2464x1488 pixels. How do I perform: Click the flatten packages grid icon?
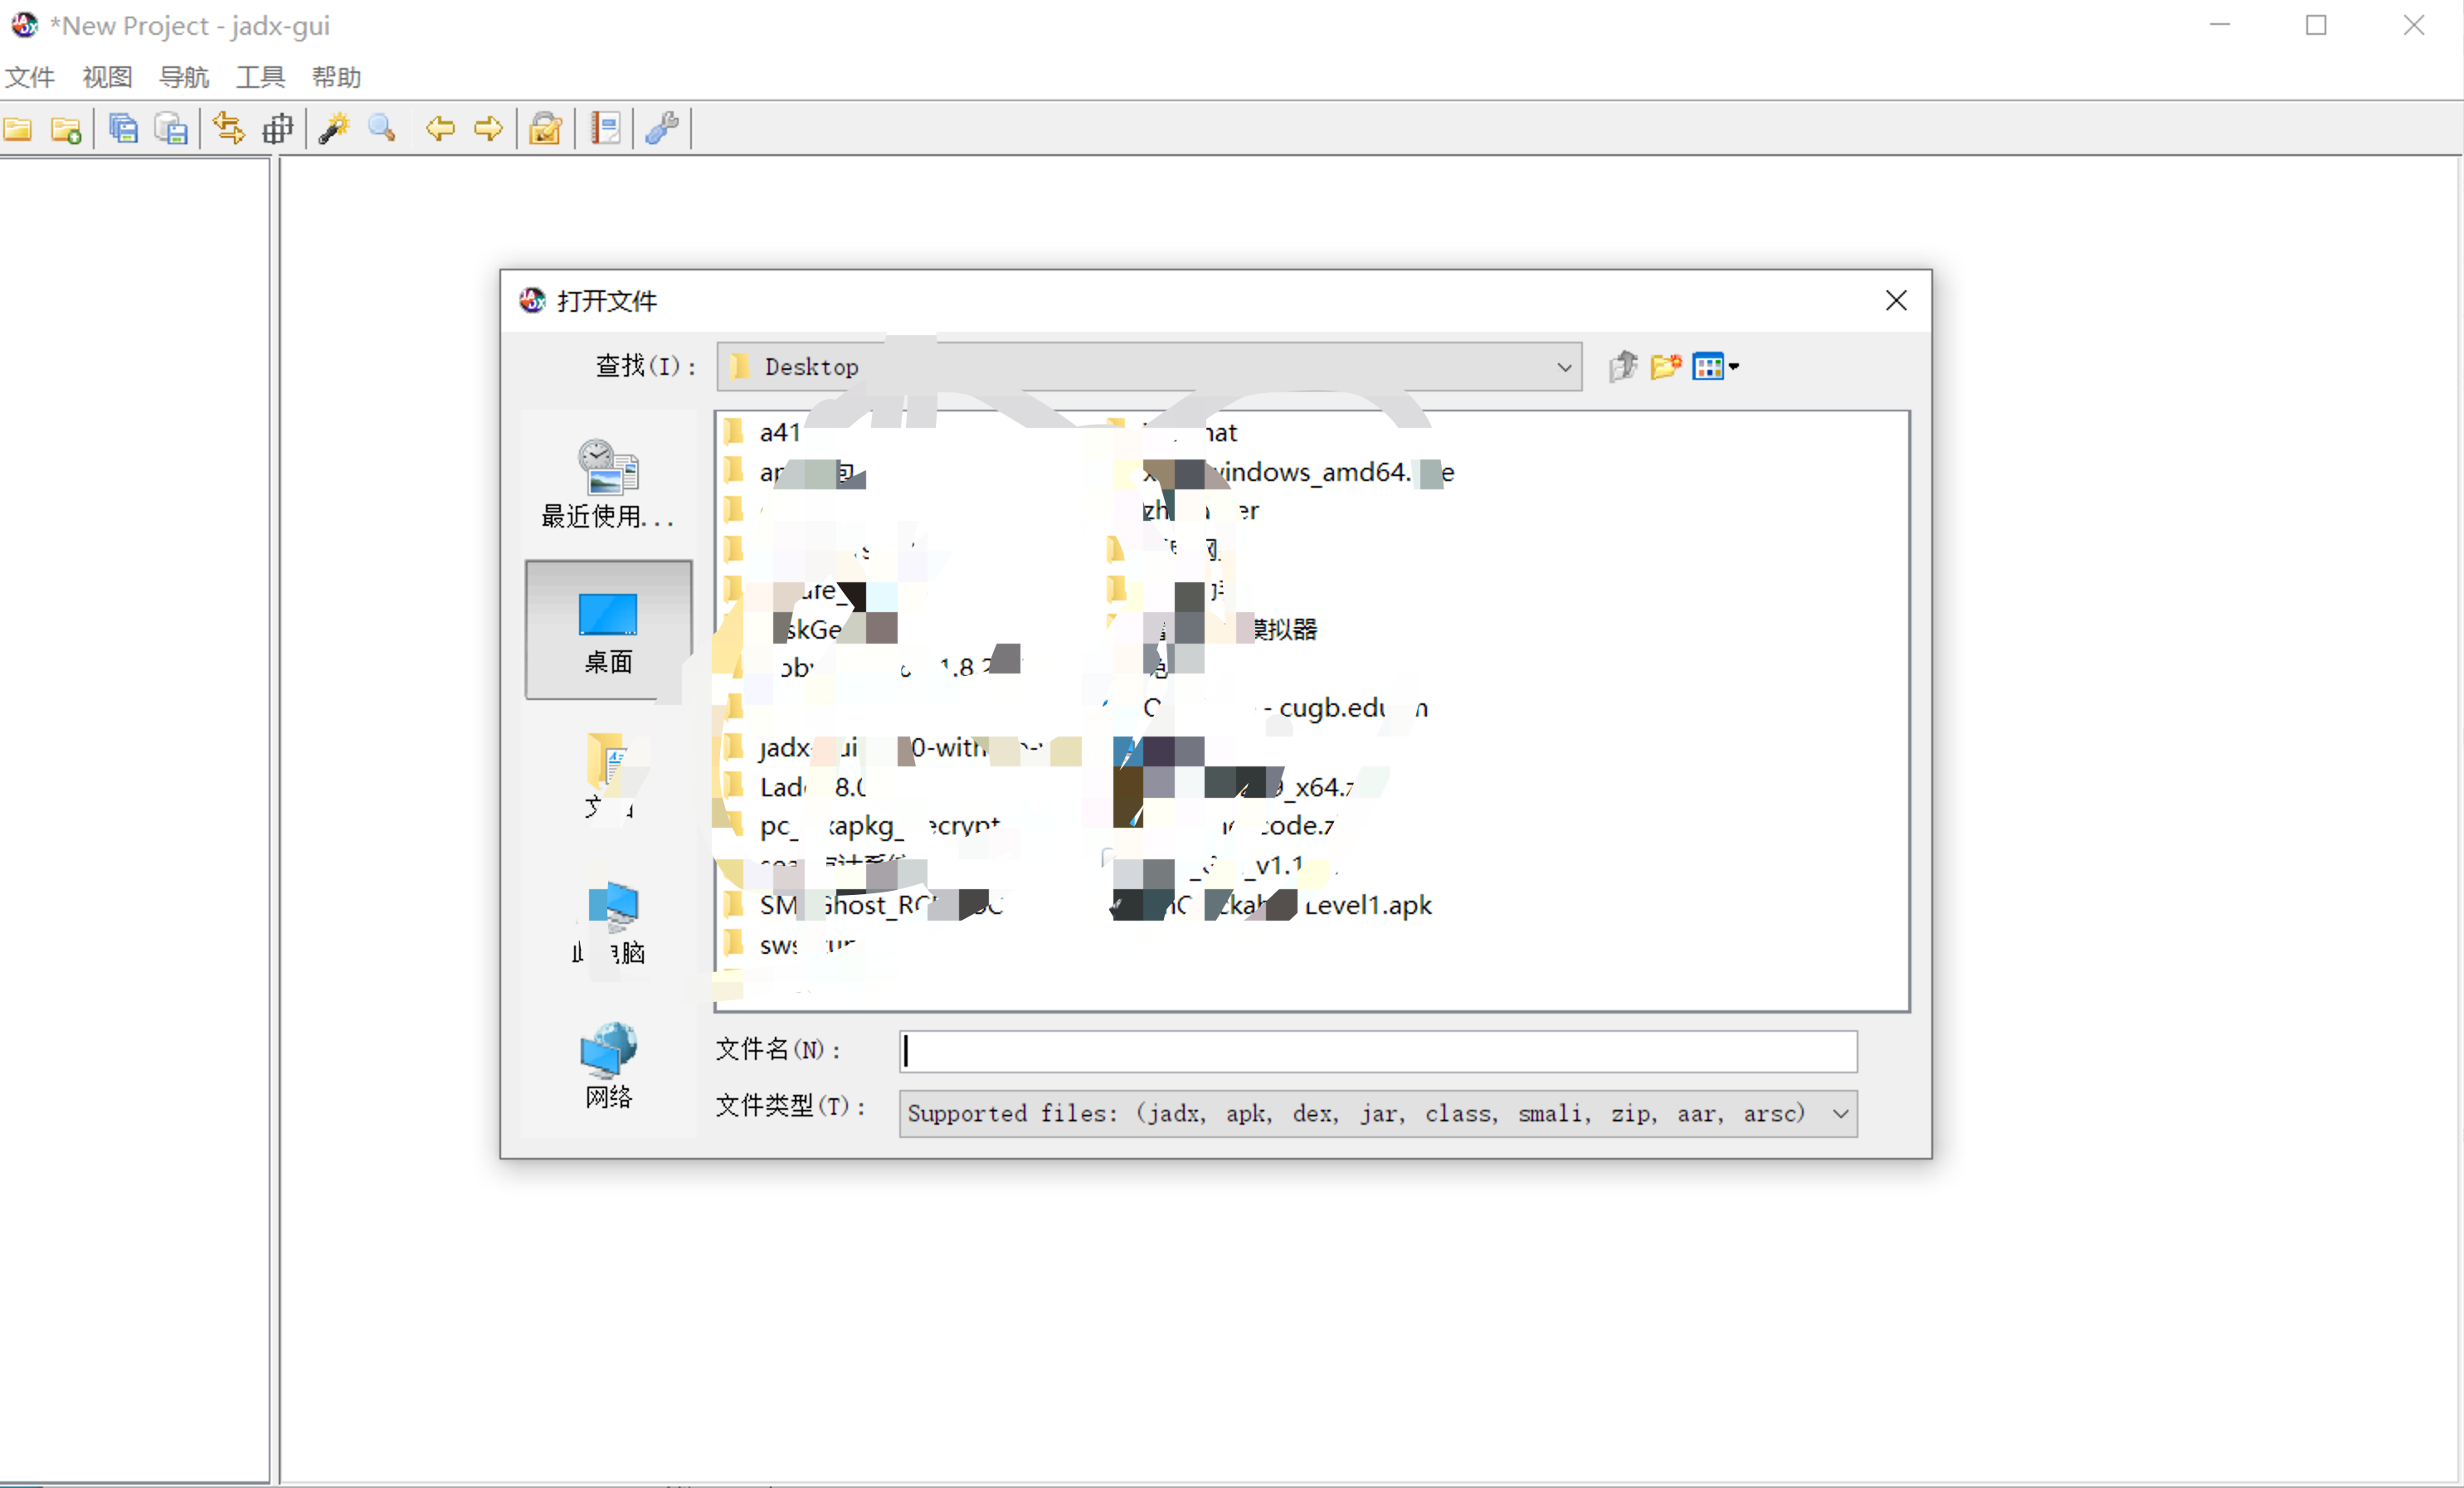click(x=277, y=129)
